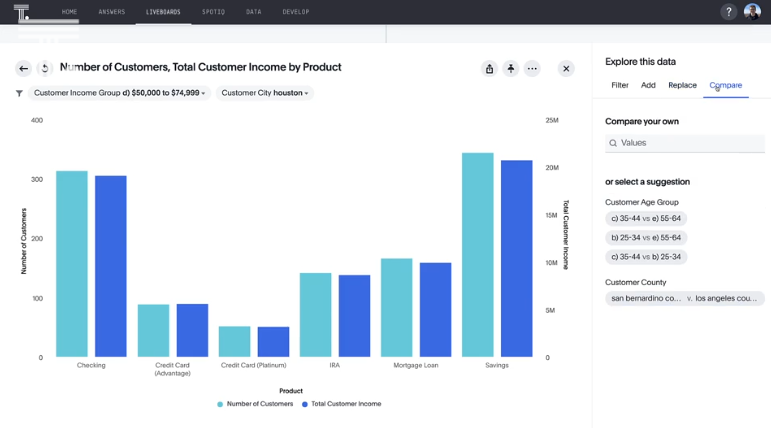Image resolution: width=771 pixels, height=428 pixels.
Task: Select san bernardino vs los angeles suggestion
Action: [x=685, y=298]
